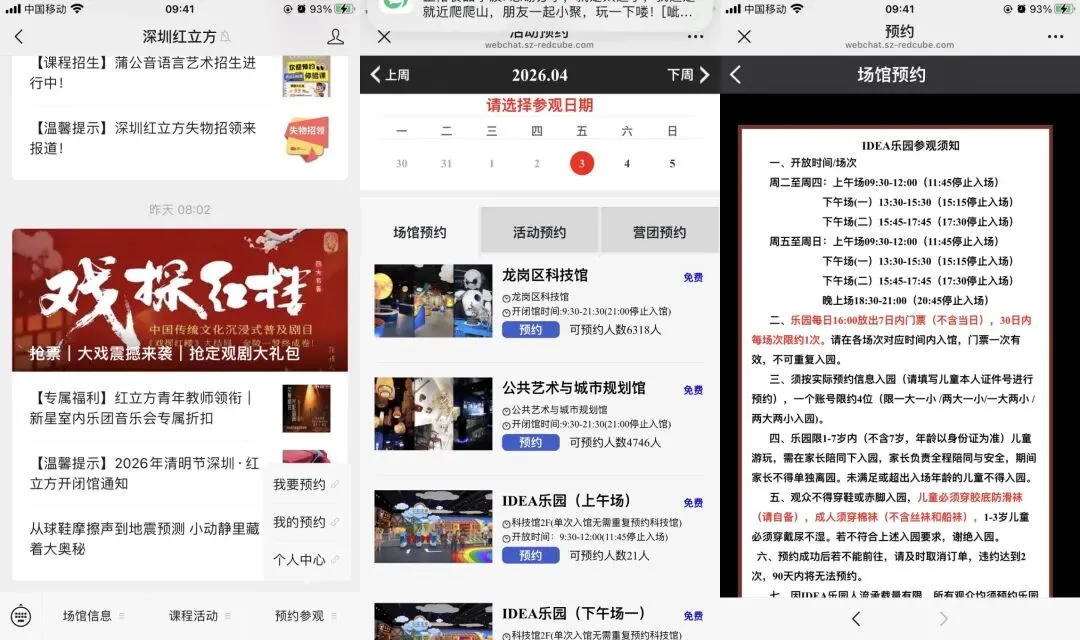1080x640 pixels.
Task: Open the more options menu on 活动预约 page
Action: click(696, 37)
